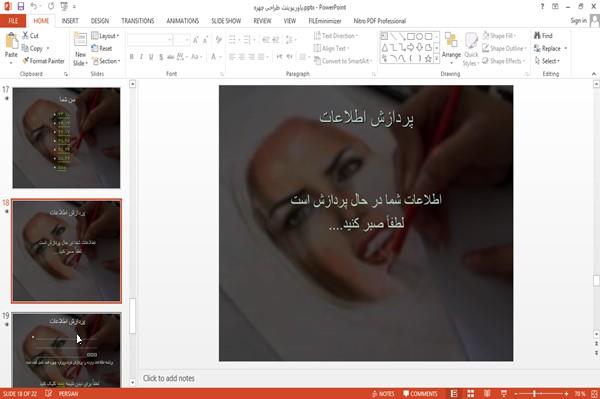Open Quick Styles gallery

[x=471, y=50]
